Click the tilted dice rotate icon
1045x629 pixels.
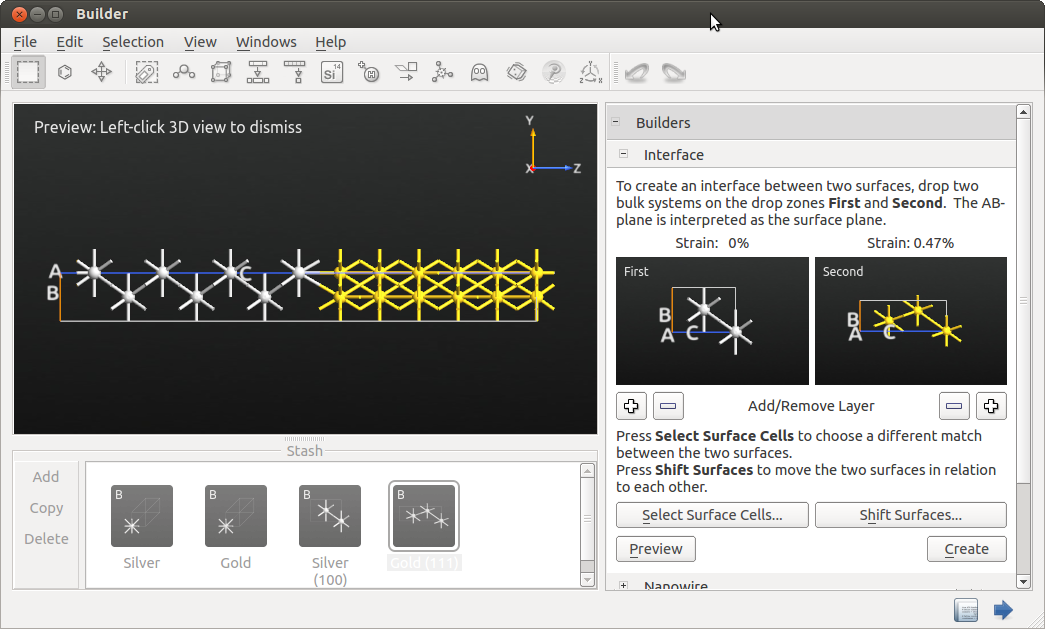coord(517,72)
